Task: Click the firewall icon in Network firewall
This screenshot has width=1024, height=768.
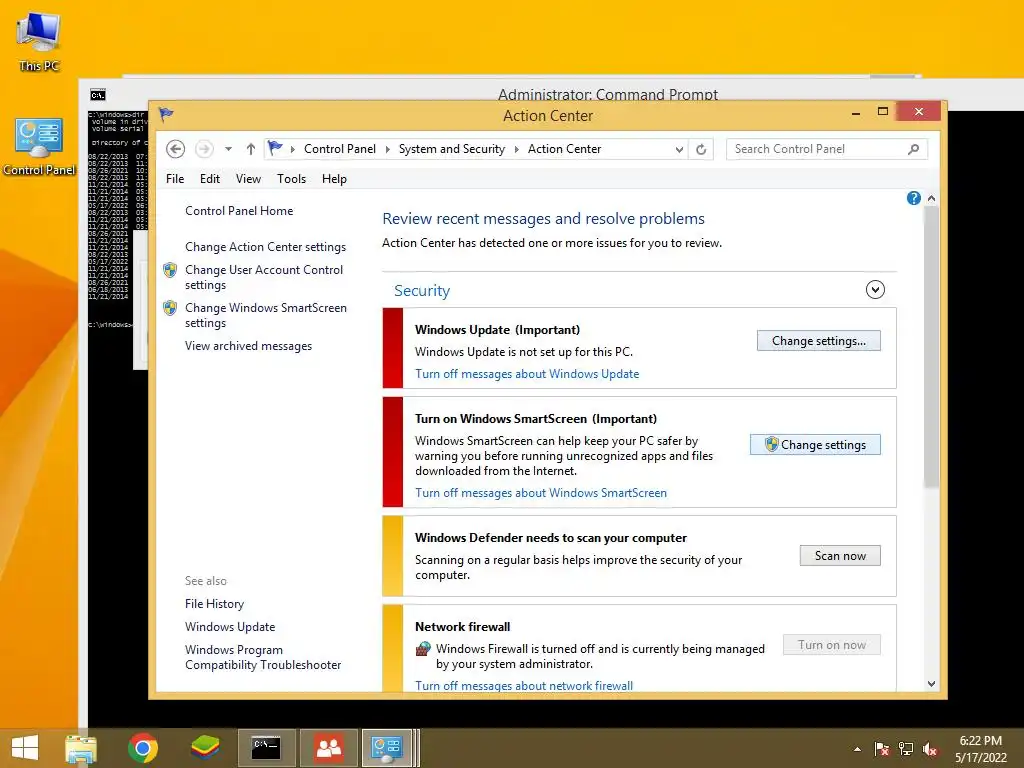Action: tap(423, 648)
